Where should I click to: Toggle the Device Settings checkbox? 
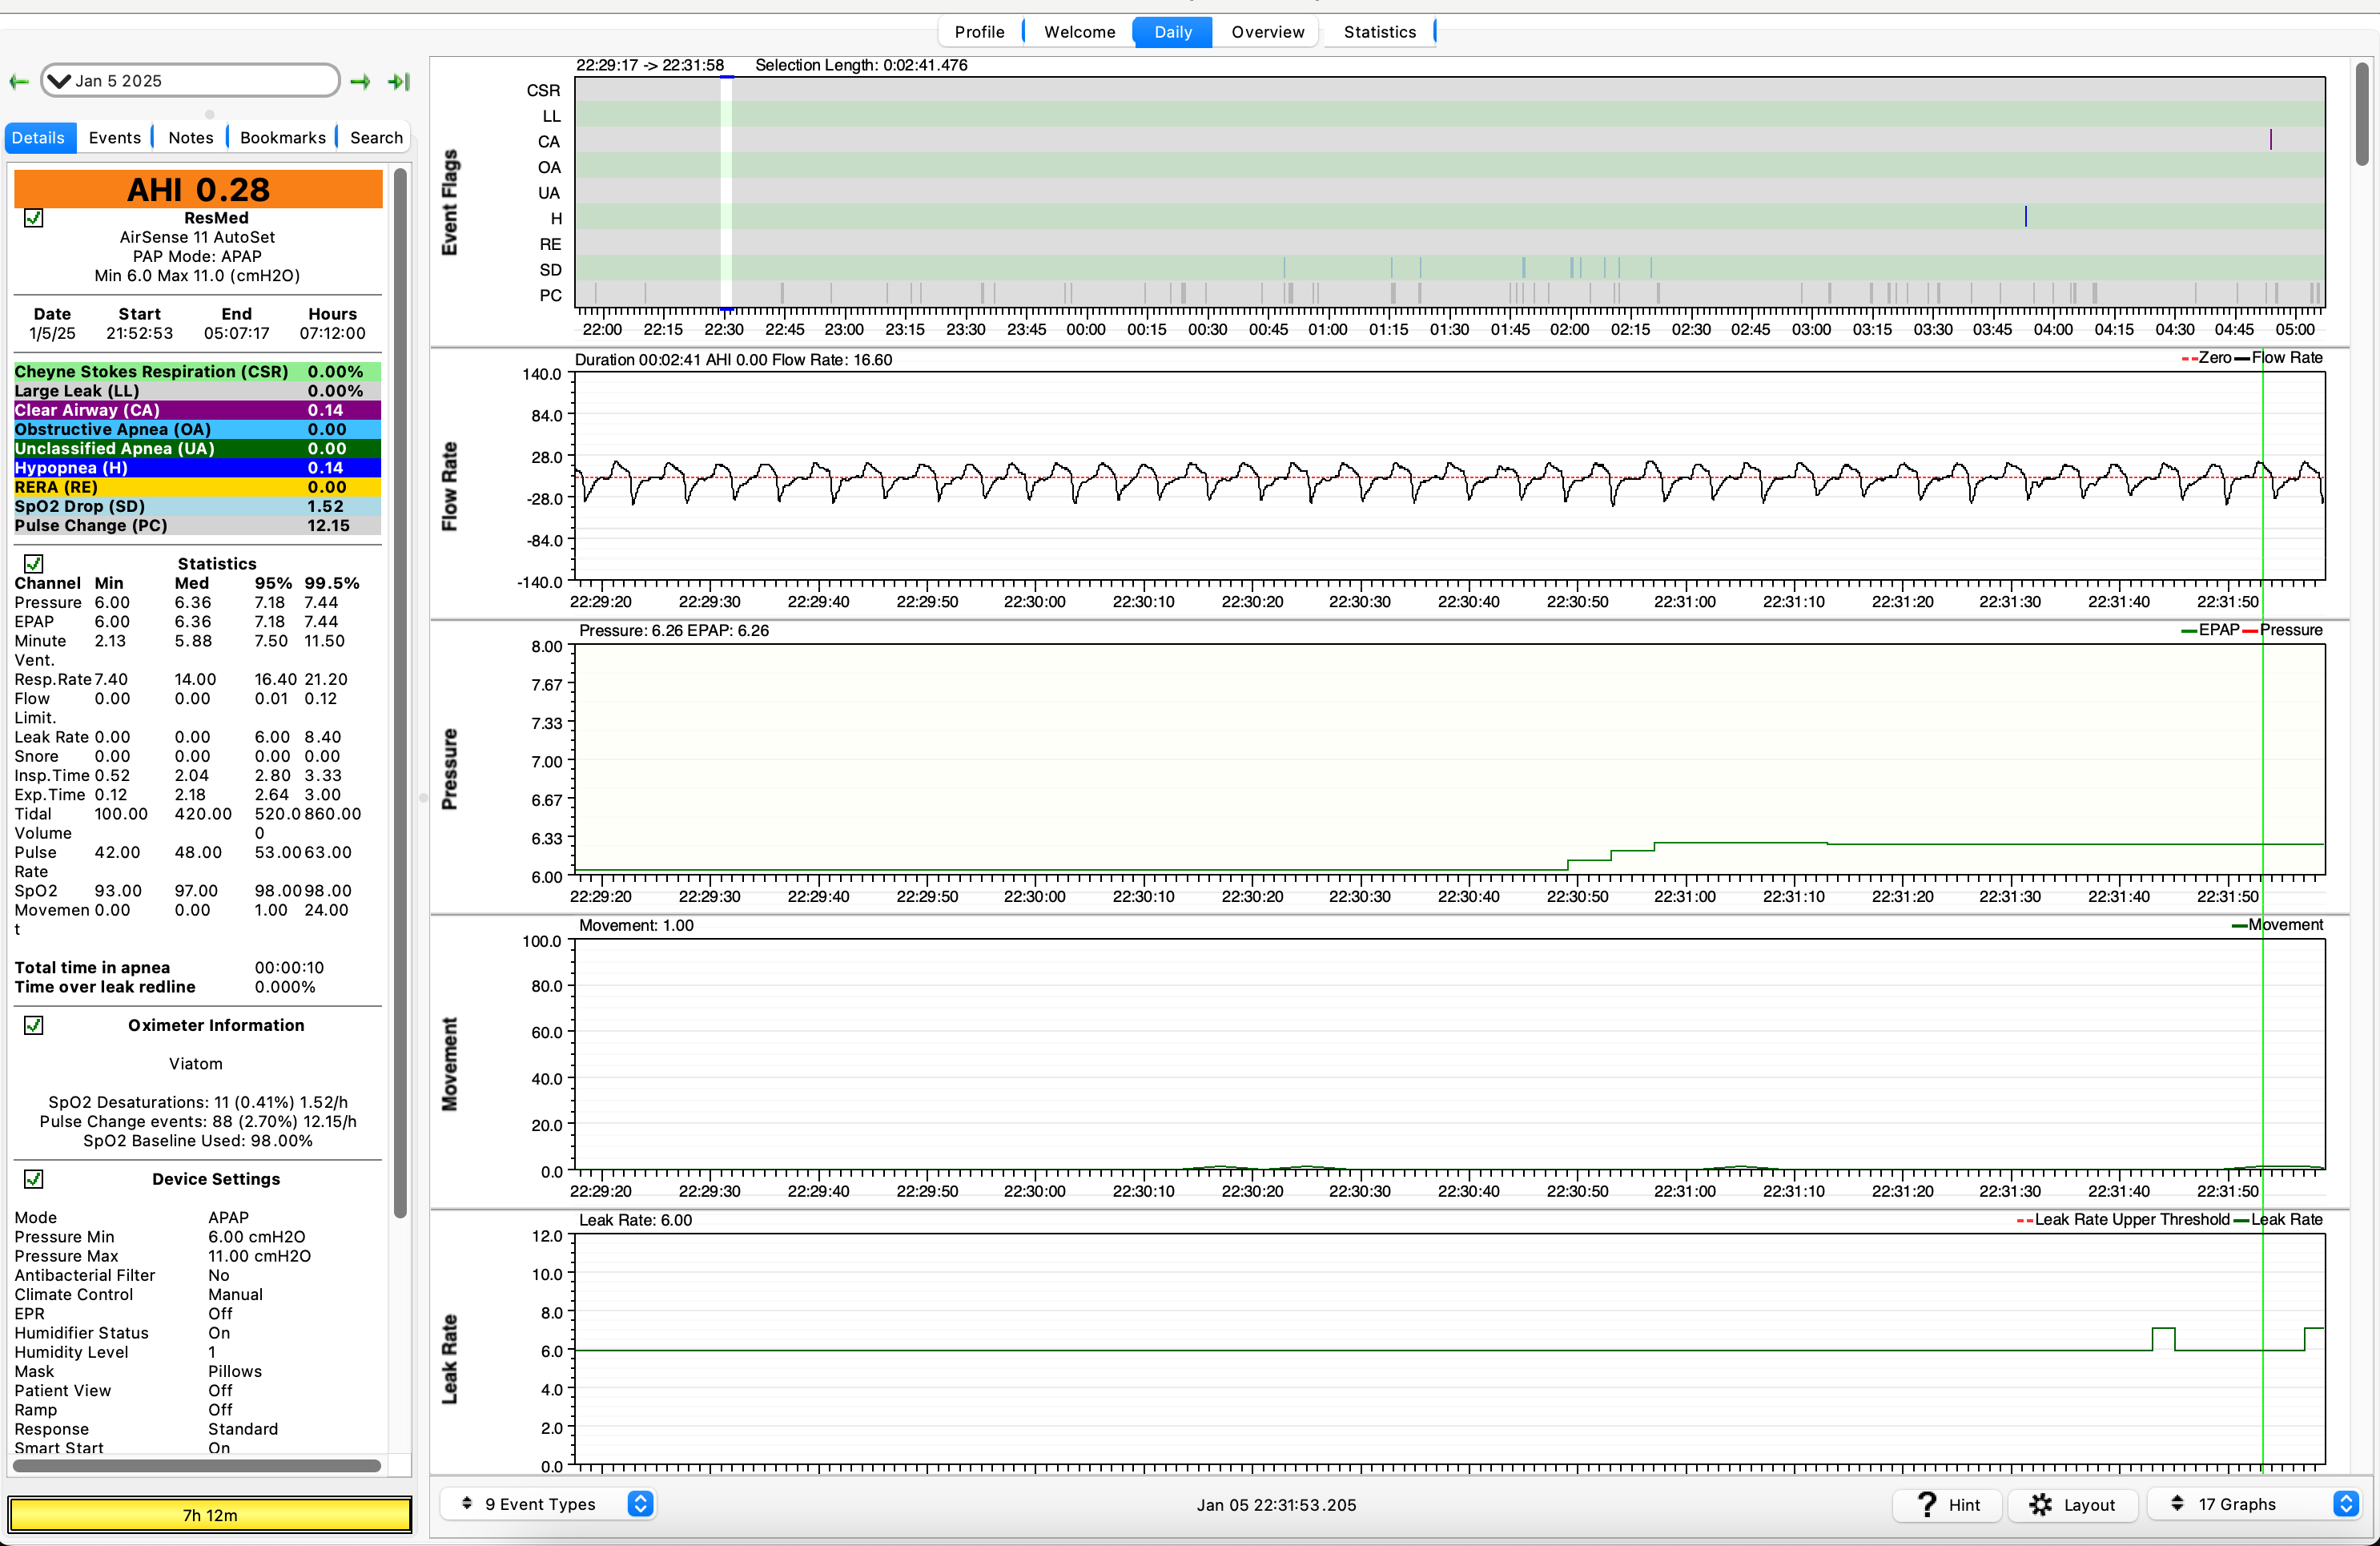[x=34, y=1180]
